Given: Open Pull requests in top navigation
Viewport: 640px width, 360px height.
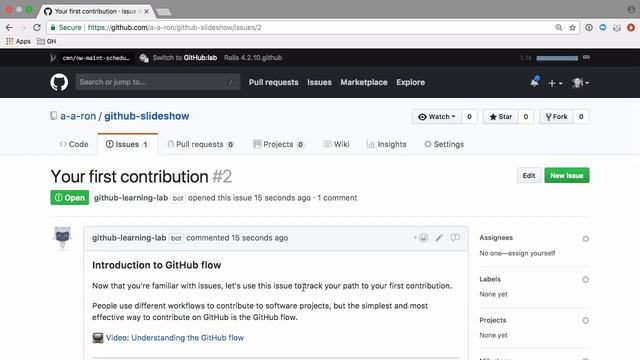Looking at the screenshot, I should click(273, 82).
